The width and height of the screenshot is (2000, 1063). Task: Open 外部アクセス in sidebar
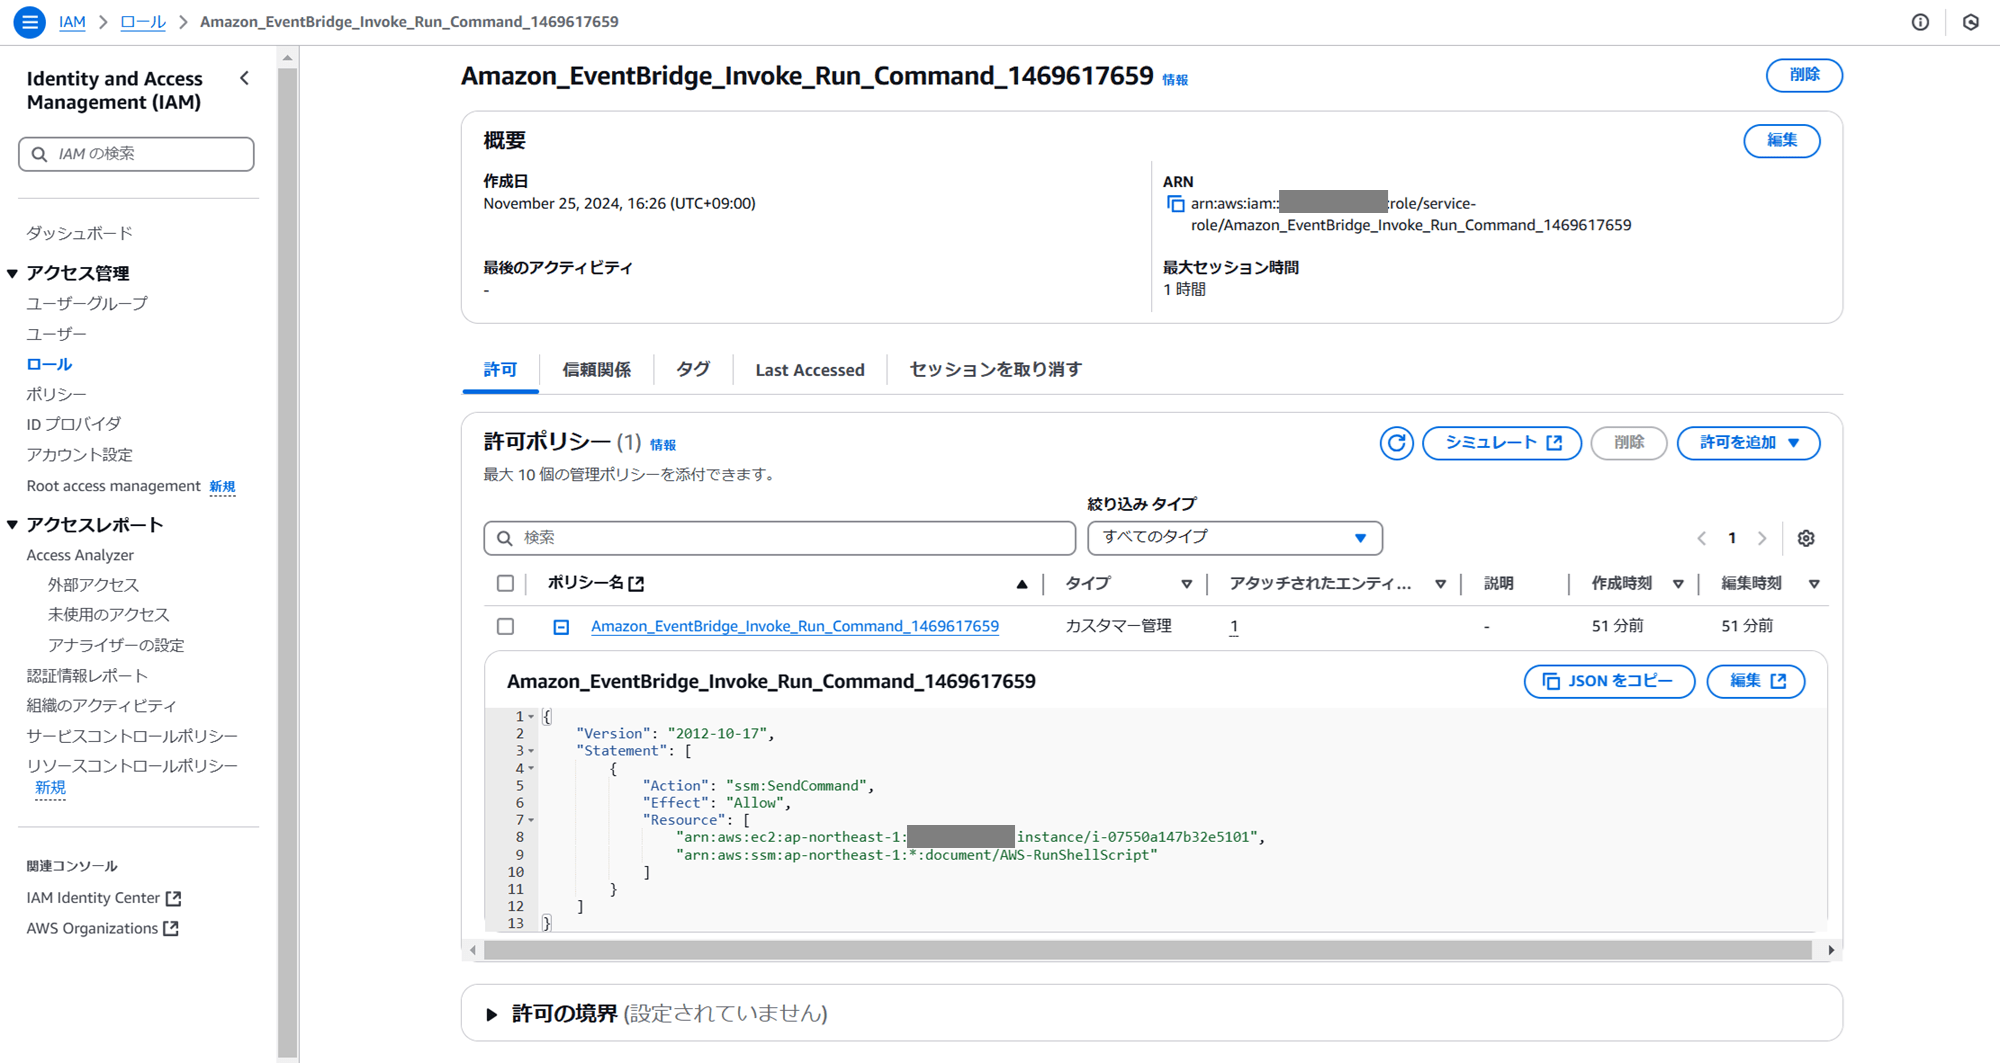[93, 585]
